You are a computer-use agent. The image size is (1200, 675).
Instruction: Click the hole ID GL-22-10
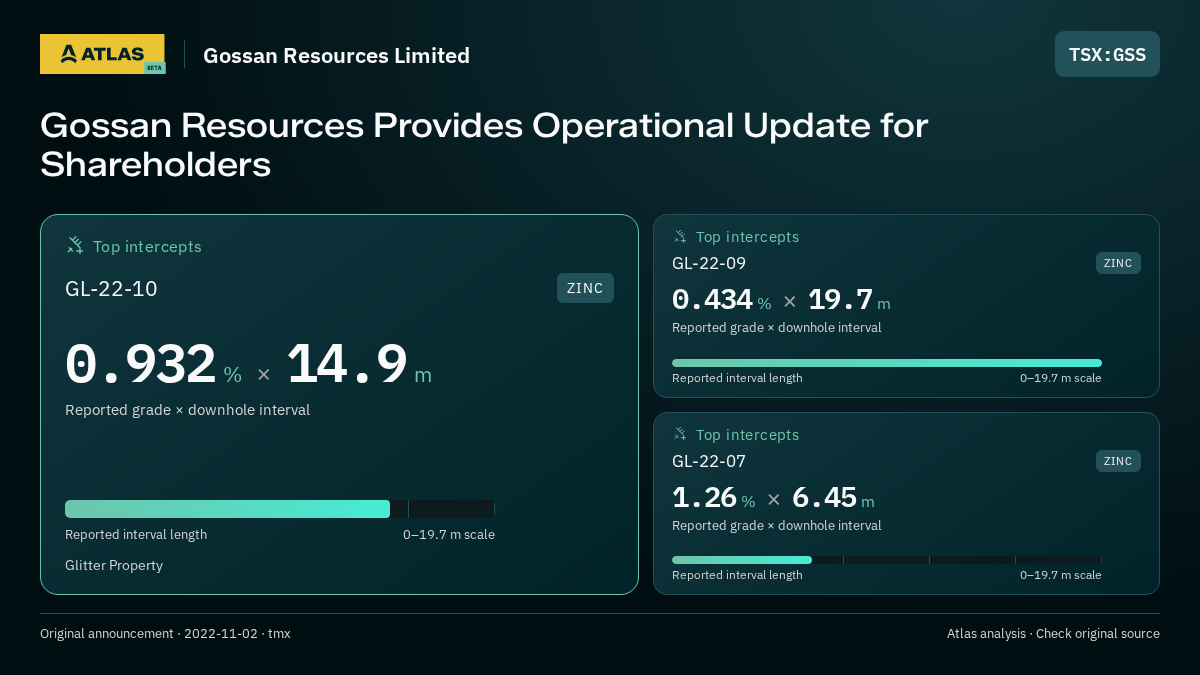(x=111, y=289)
